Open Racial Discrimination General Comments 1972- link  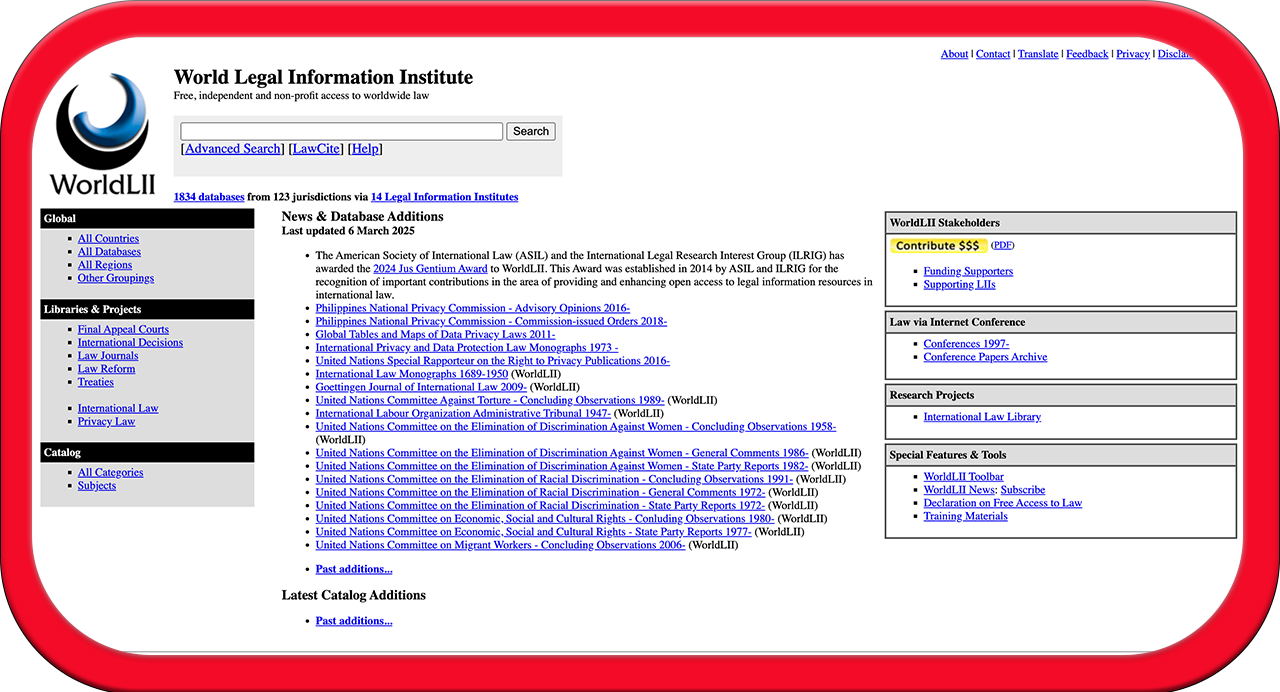click(x=540, y=492)
